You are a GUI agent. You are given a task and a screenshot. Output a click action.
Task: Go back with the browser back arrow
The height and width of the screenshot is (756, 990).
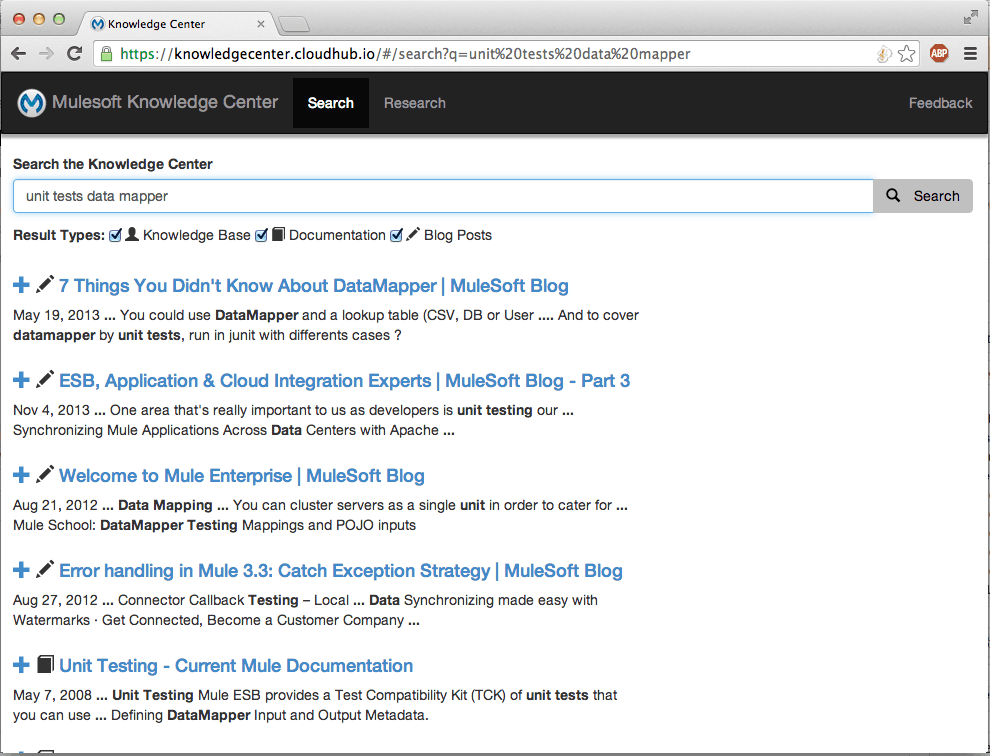pyautogui.click(x=20, y=54)
